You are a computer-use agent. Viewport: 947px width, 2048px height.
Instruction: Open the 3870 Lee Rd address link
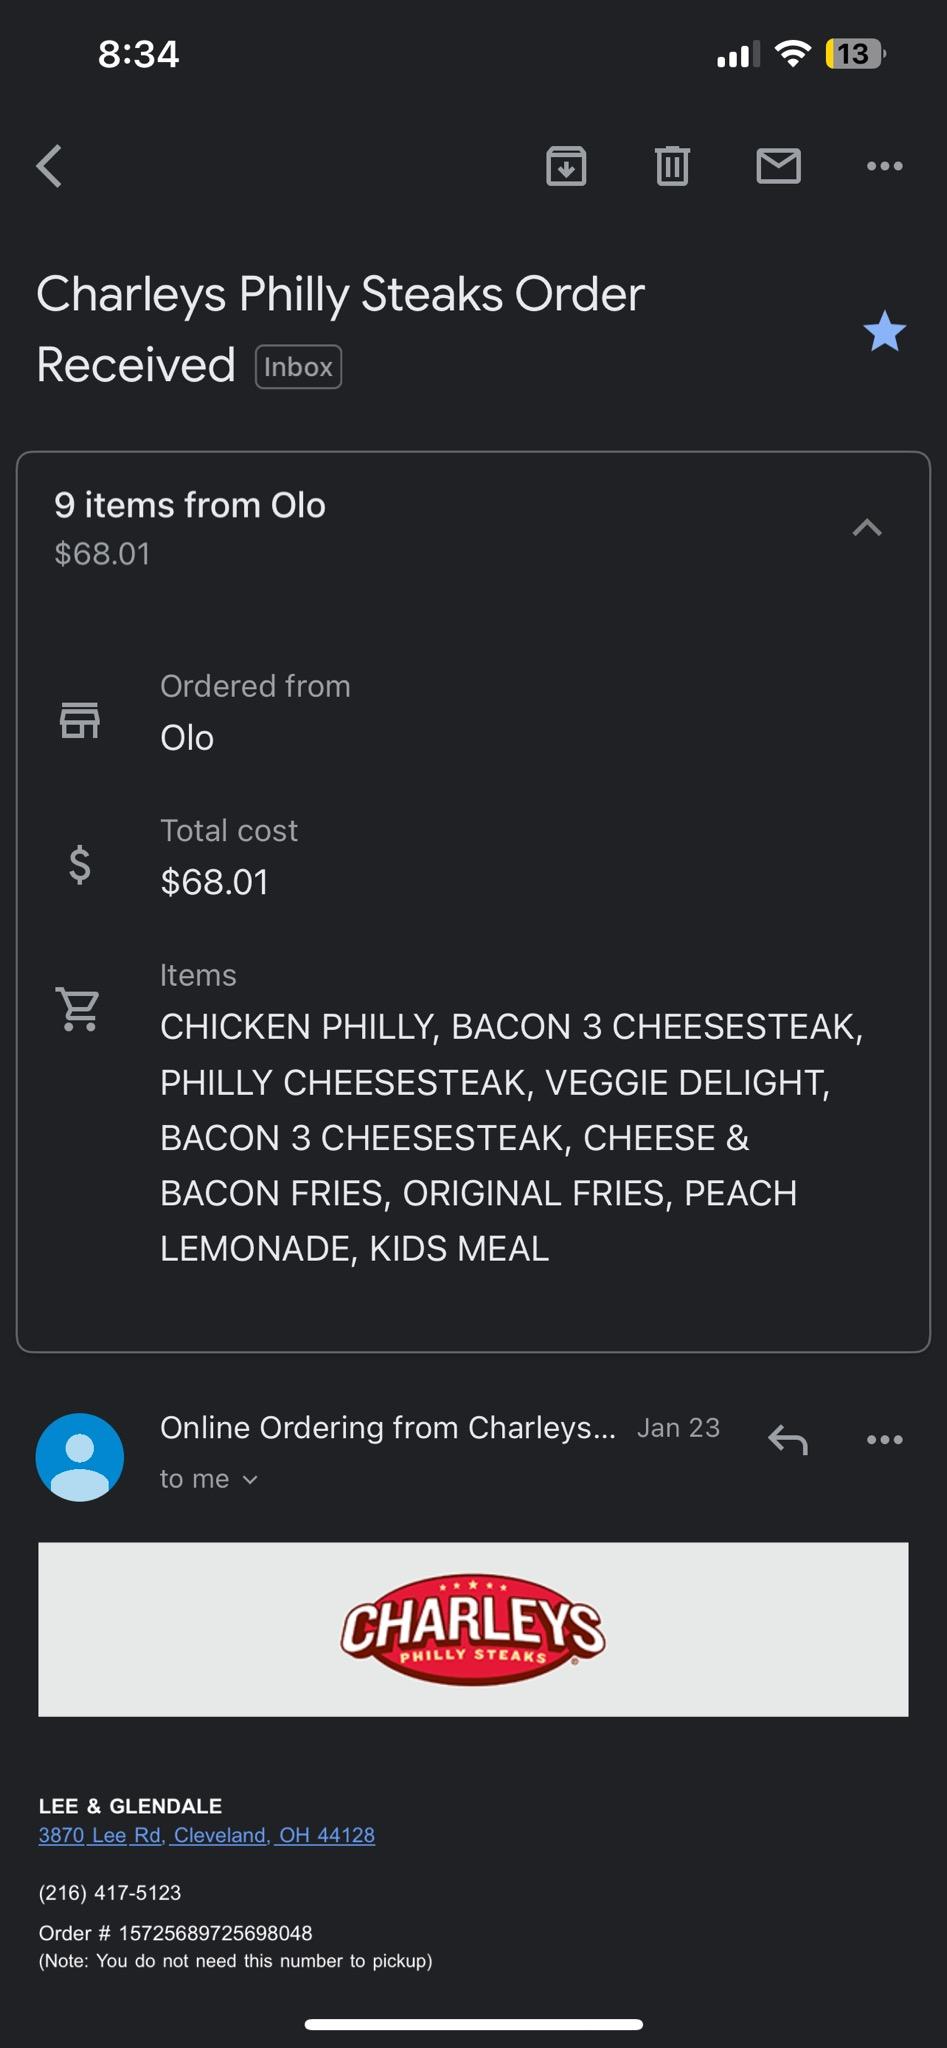click(206, 1835)
